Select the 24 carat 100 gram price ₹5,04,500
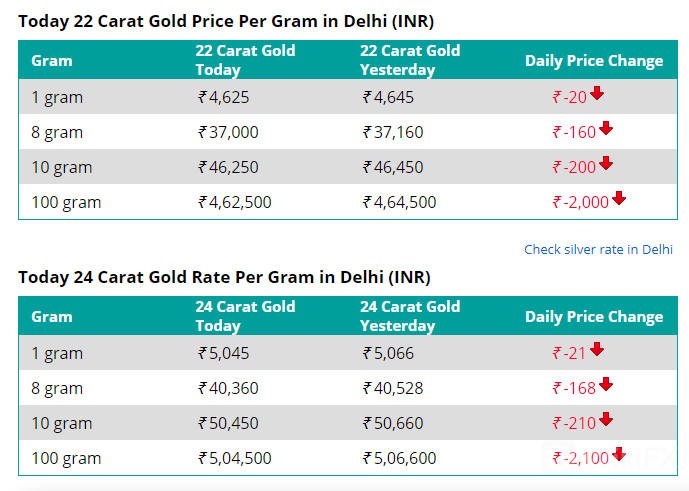Image resolution: width=689 pixels, height=491 pixels. click(x=235, y=458)
